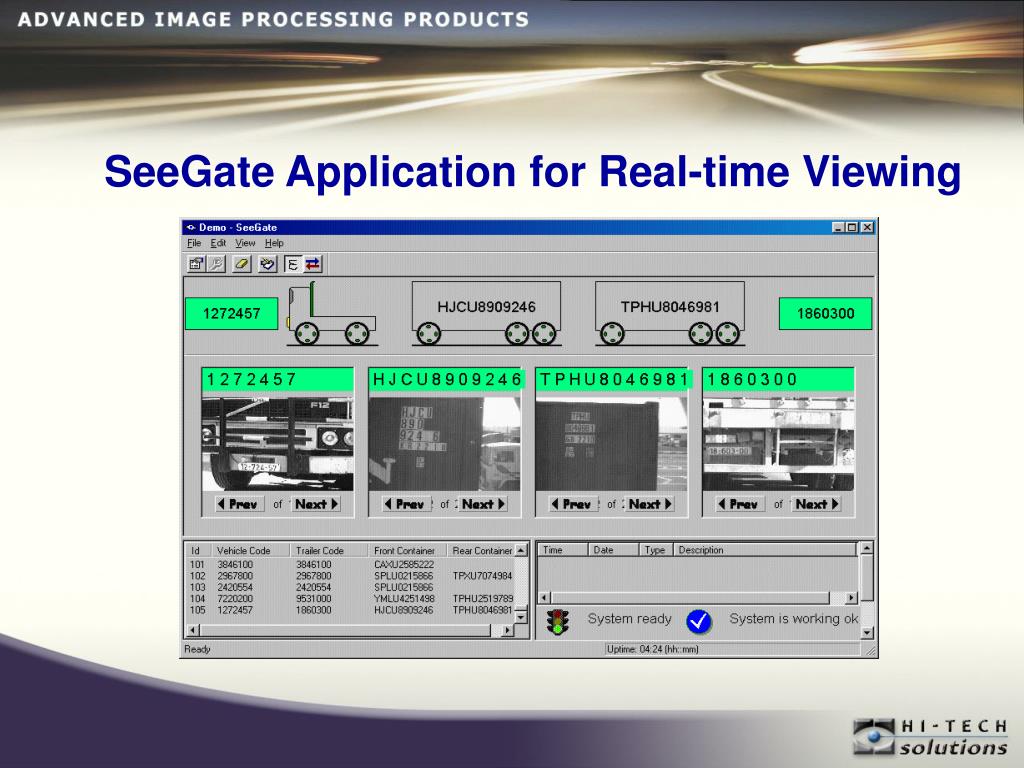This screenshot has height=768, width=1024.
Task: Click the truck front photo thumbnail
Action: pyautogui.click(x=278, y=444)
